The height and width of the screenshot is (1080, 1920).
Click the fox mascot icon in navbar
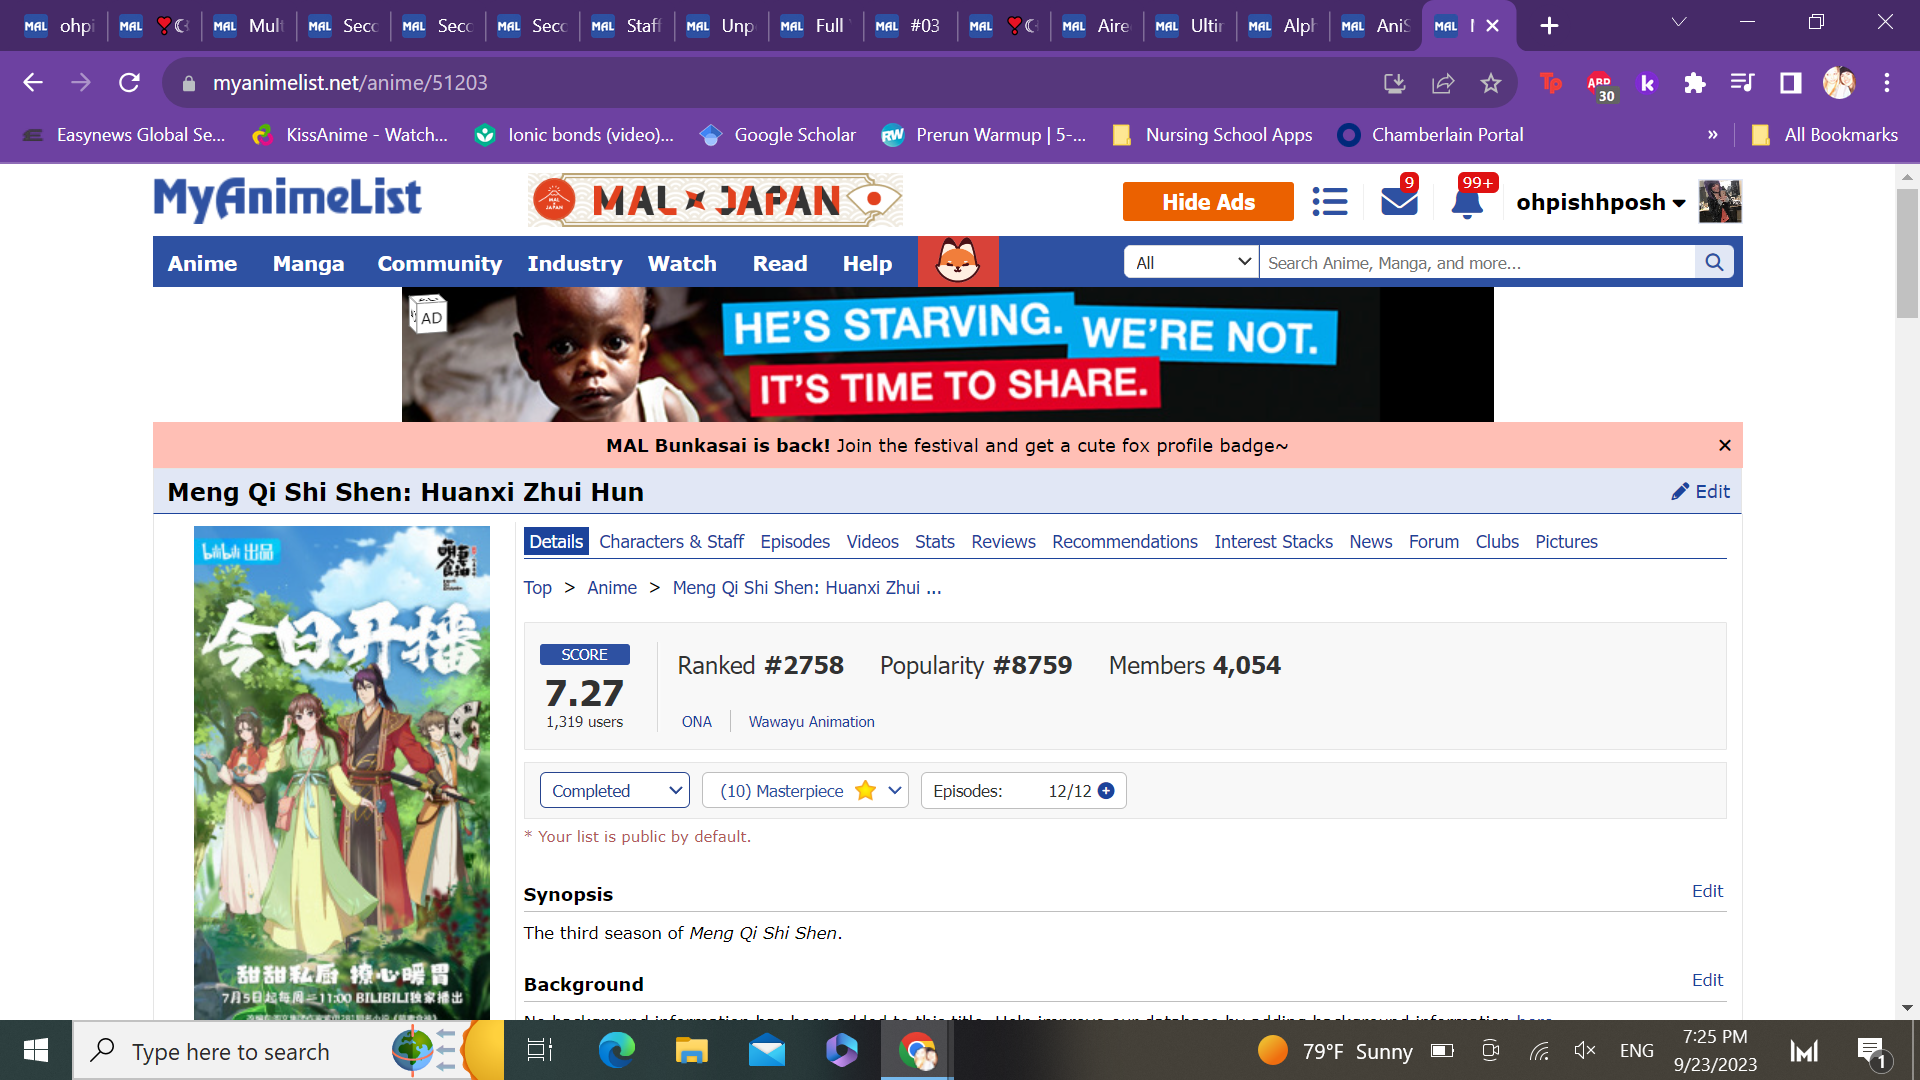click(x=957, y=262)
